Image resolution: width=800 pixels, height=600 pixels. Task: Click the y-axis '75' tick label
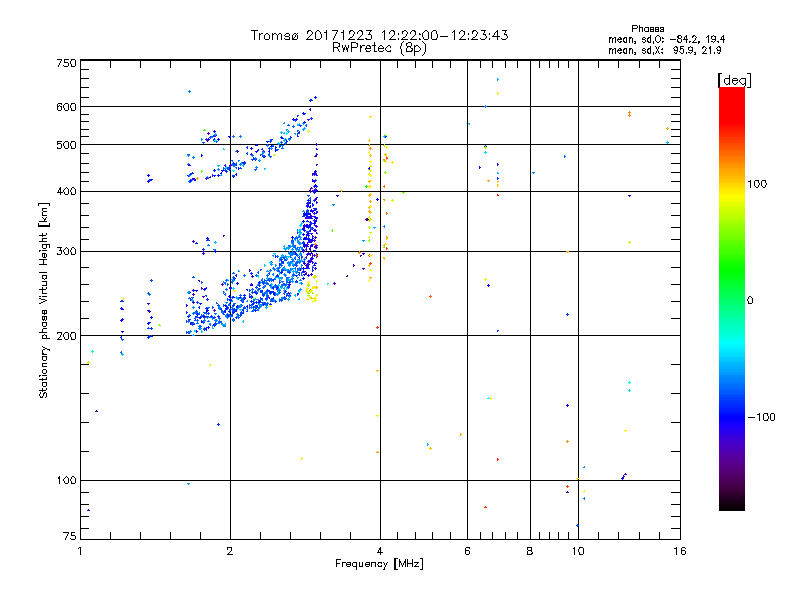pos(70,536)
